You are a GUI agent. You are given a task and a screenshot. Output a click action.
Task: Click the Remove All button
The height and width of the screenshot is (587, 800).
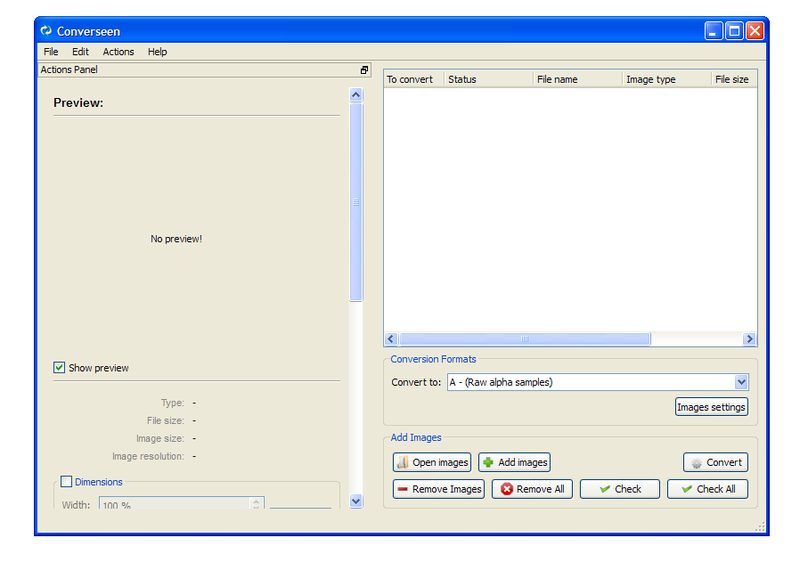[x=532, y=489]
